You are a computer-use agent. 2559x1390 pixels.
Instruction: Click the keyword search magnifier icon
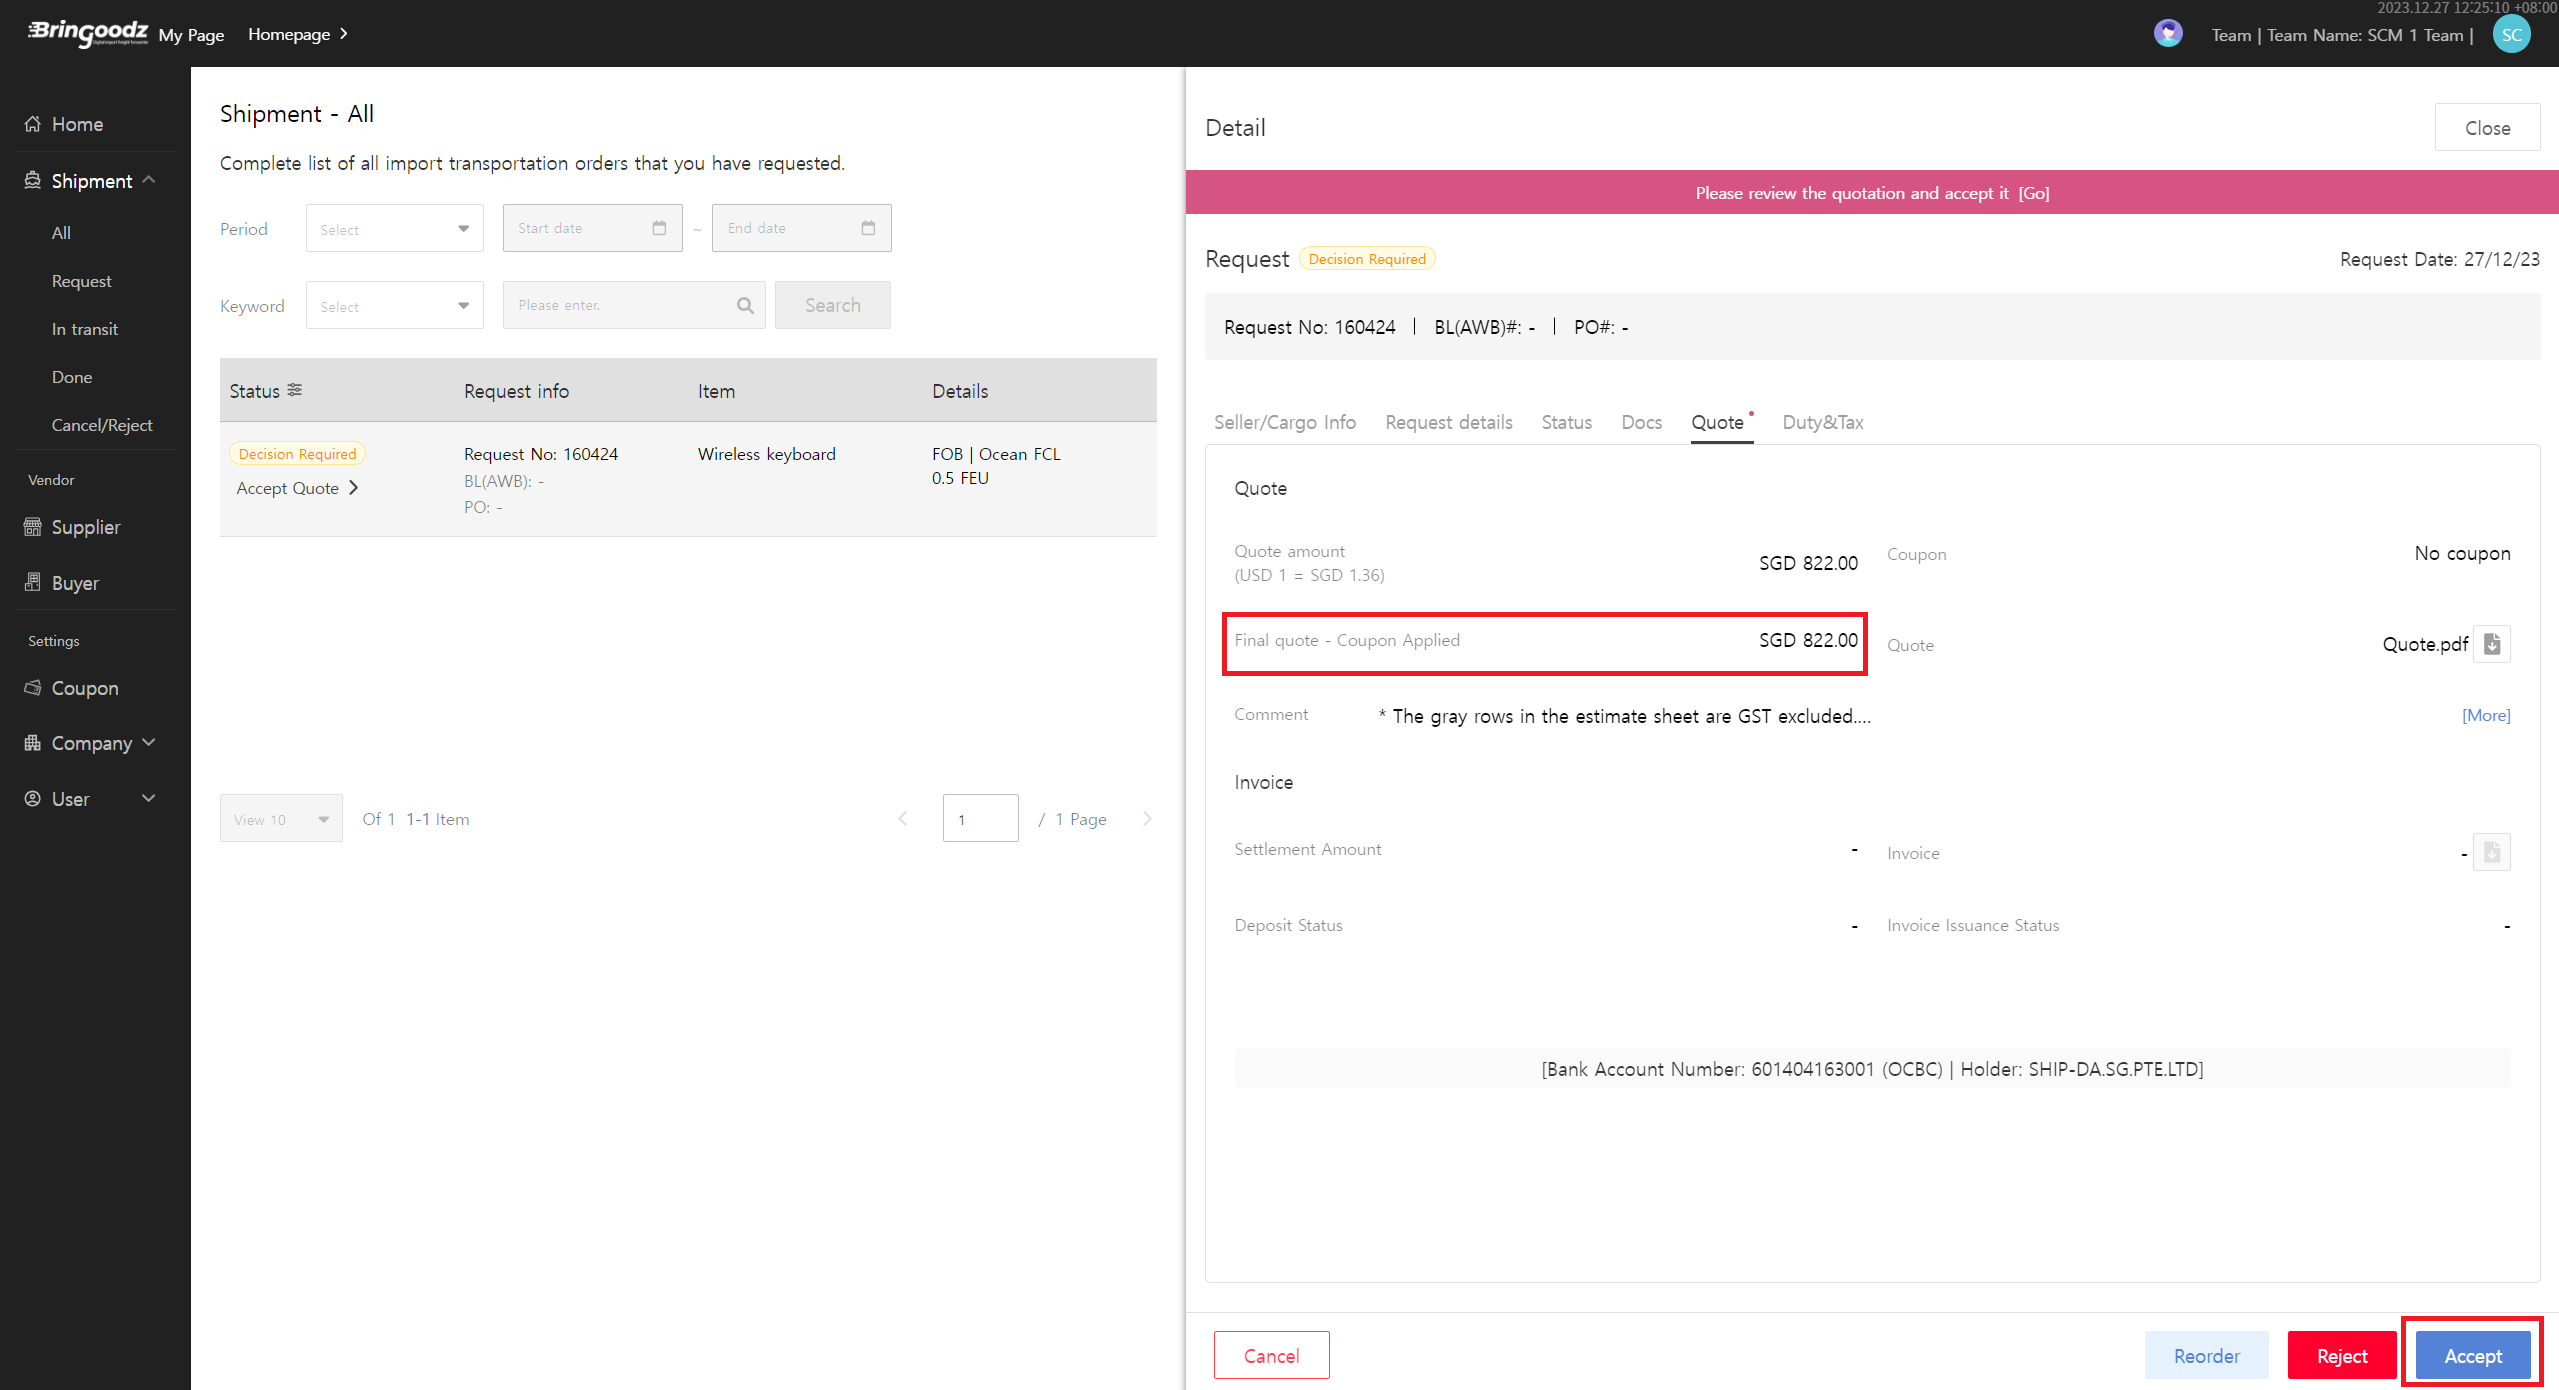click(x=745, y=305)
